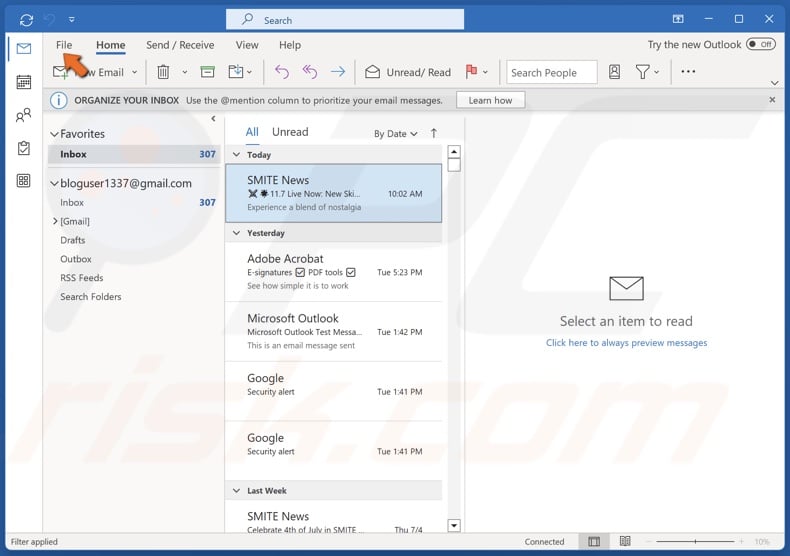790x556 pixels.
Task: Open the New Email dropdown arrow
Action: pyautogui.click(x=135, y=72)
